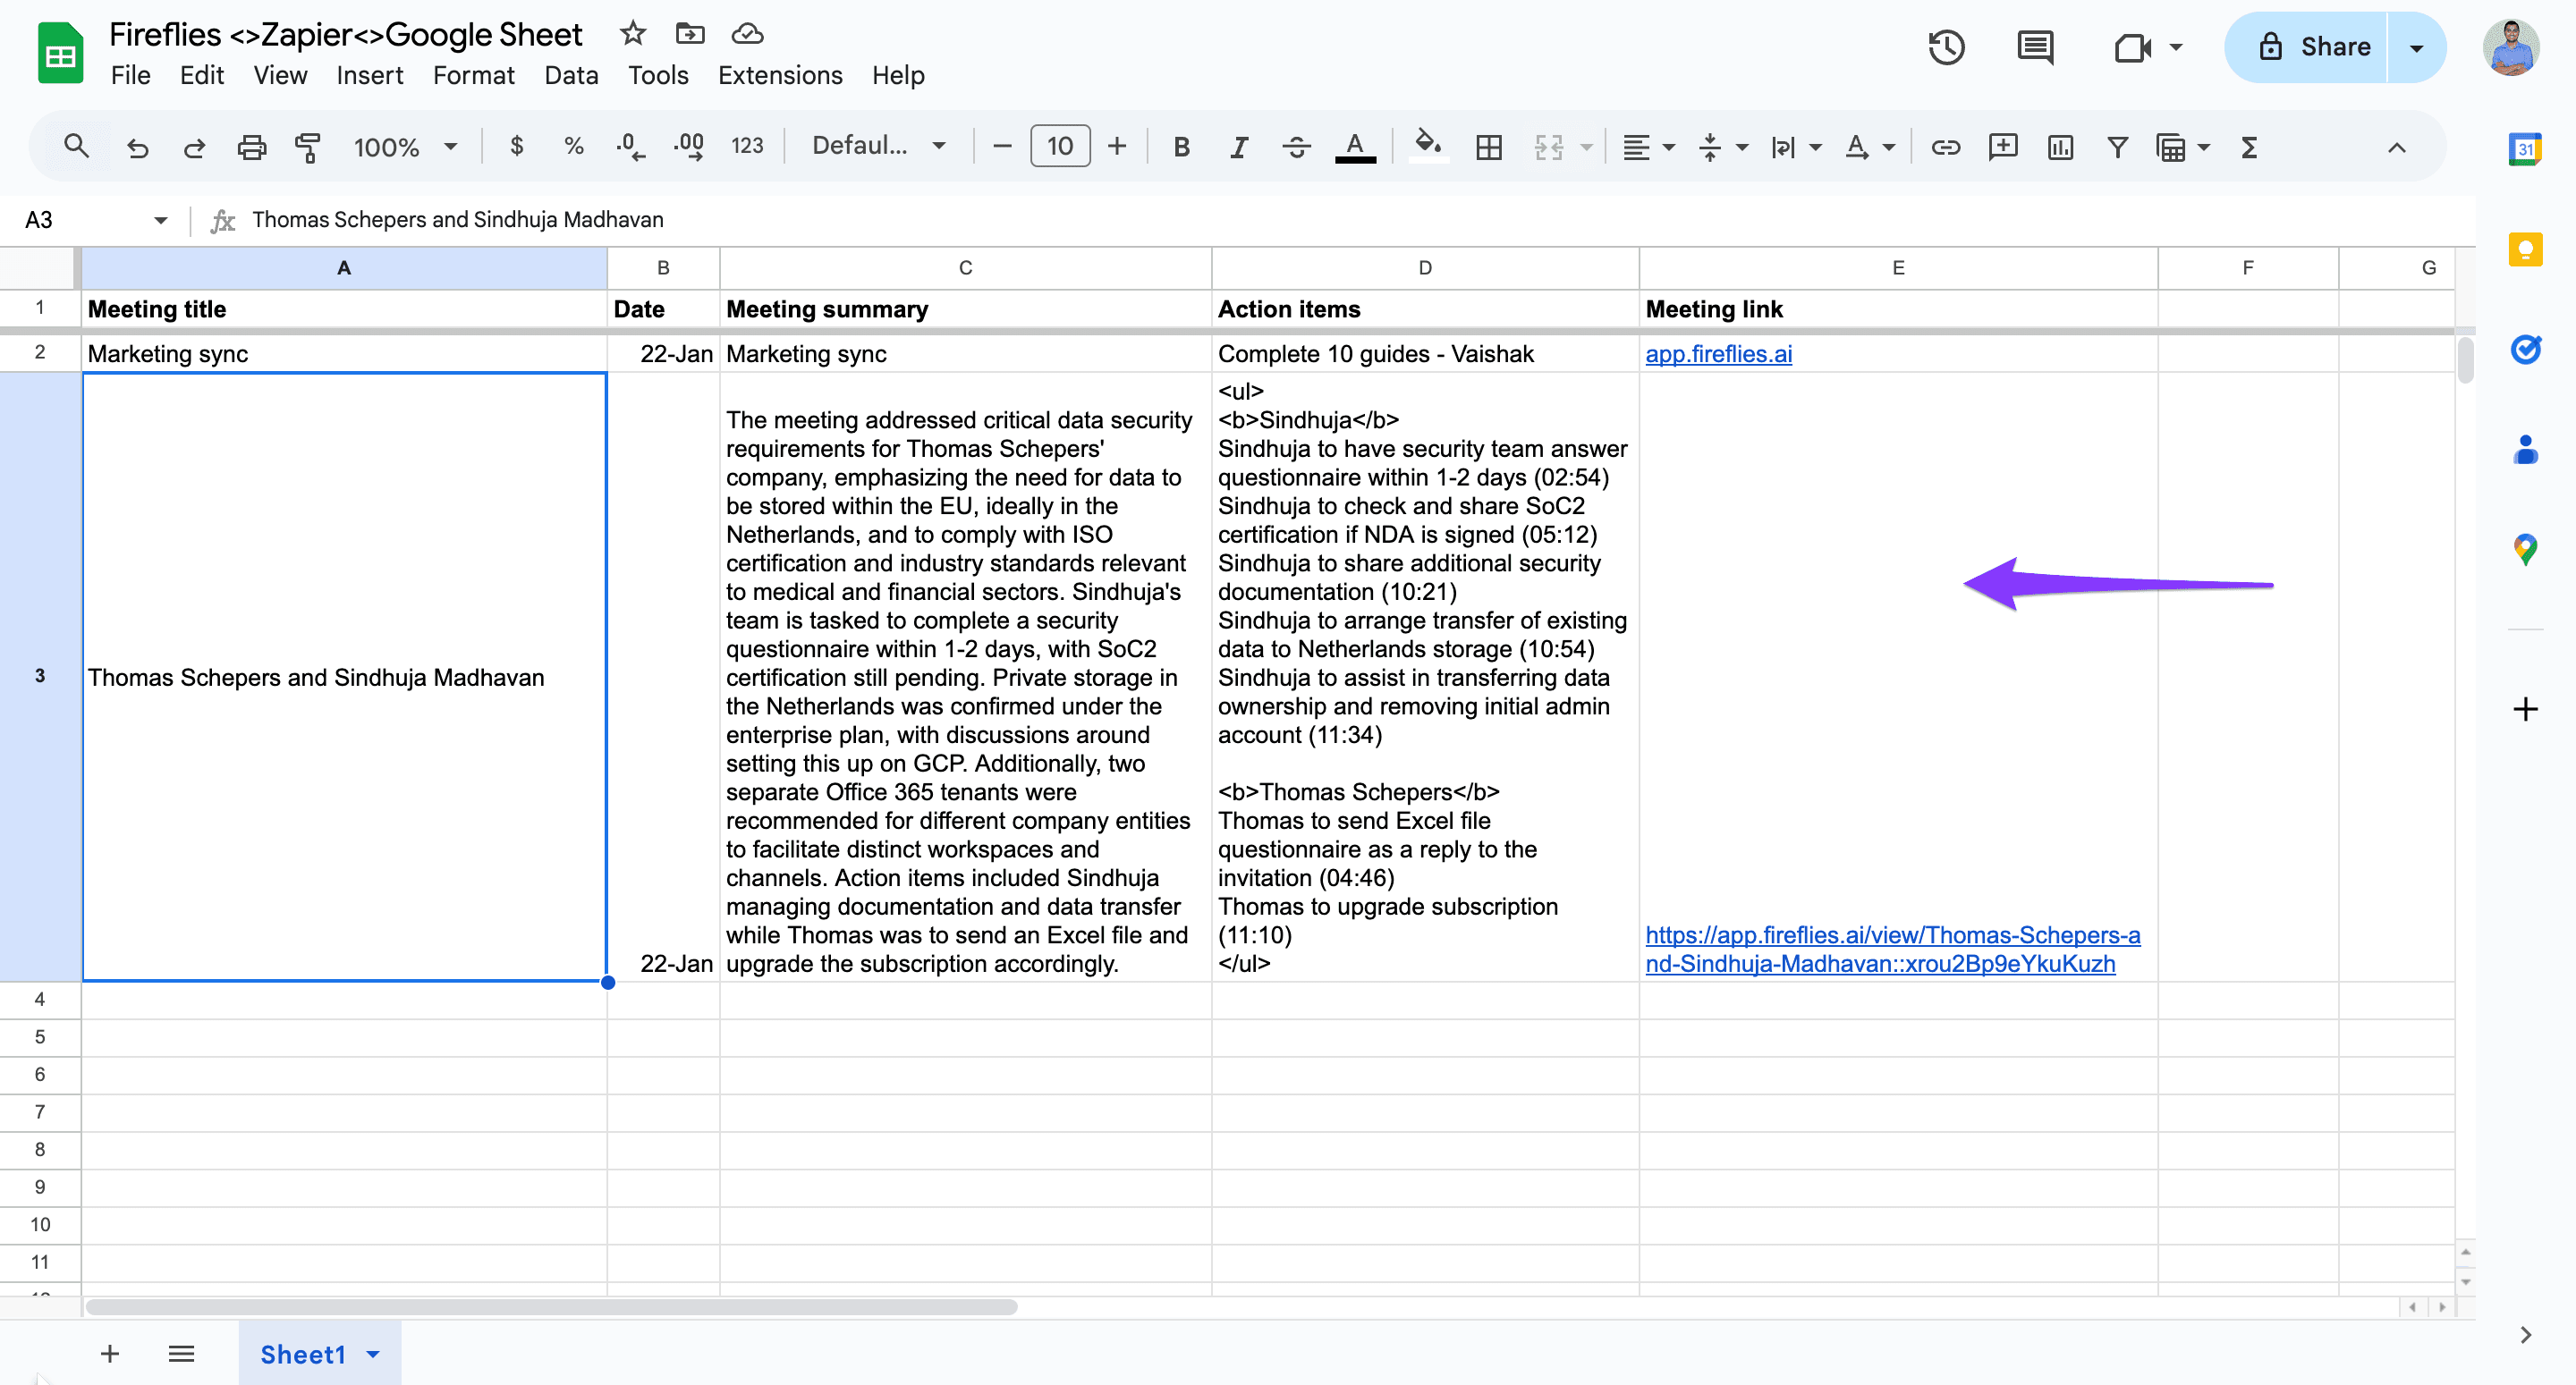Image resolution: width=2576 pixels, height=1385 pixels.
Task: Open the File menu
Action: coord(130,75)
